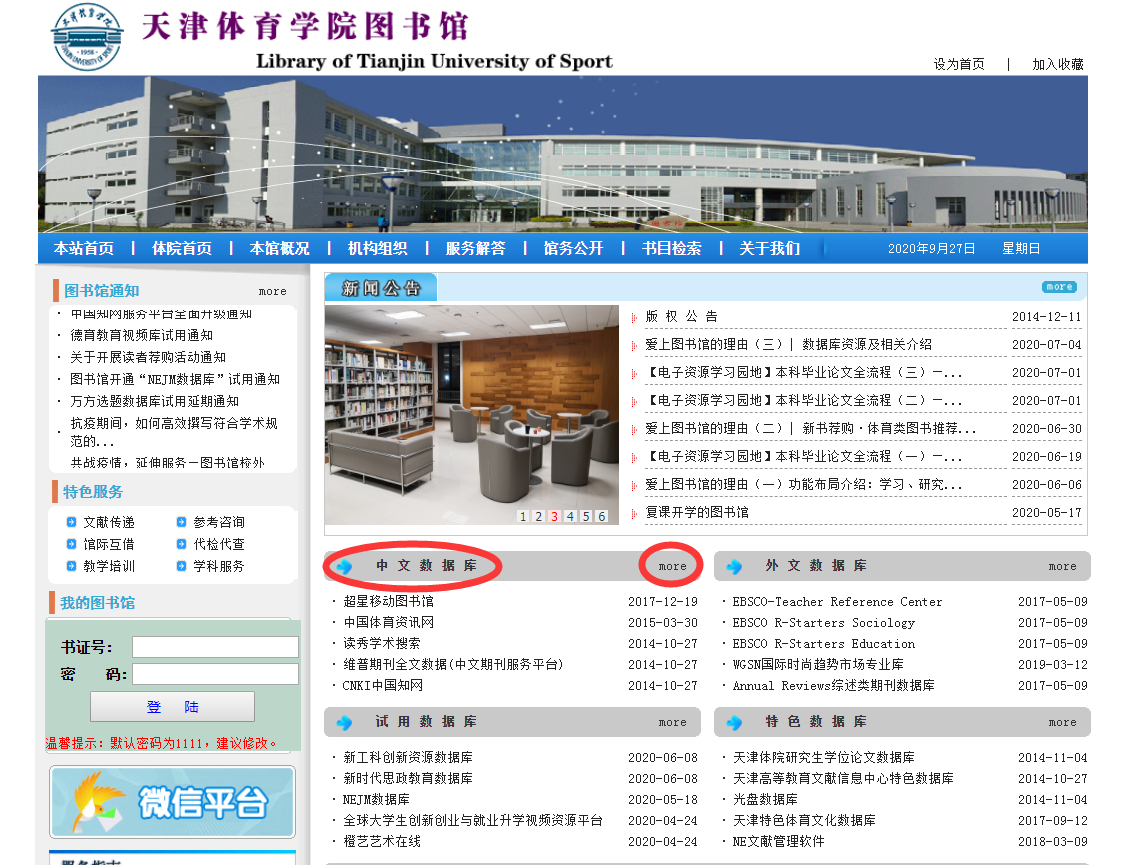This screenshot has height=865, width=1138.
Task: Select slide 6 in news image carousel
Action: tap(602, 516)
